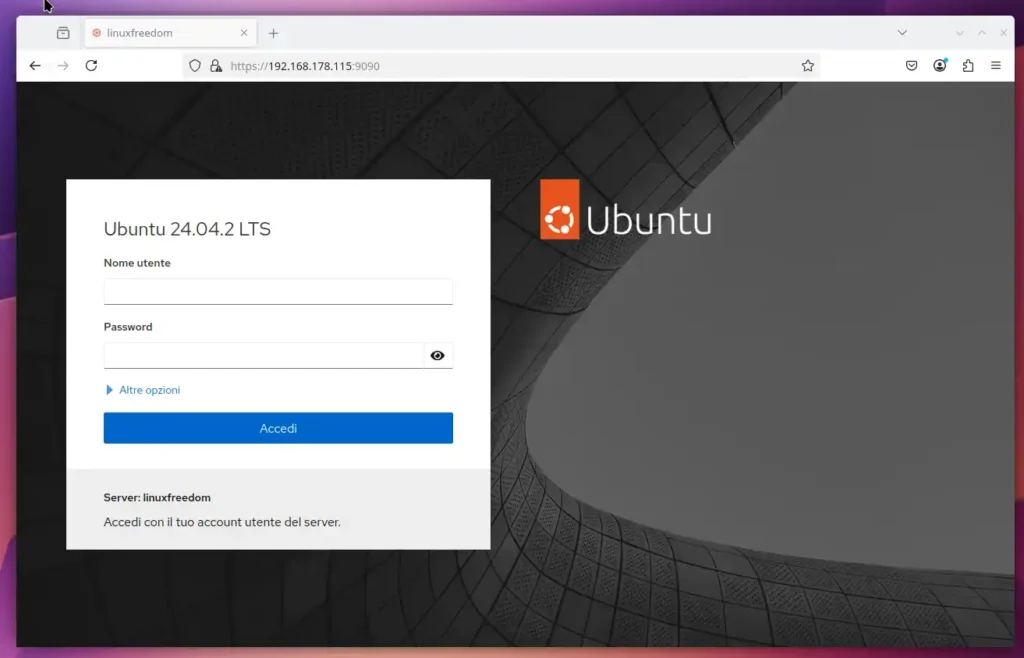Show password with the eye icon
The image size is (1024, 658).
(x=438, y=355)
